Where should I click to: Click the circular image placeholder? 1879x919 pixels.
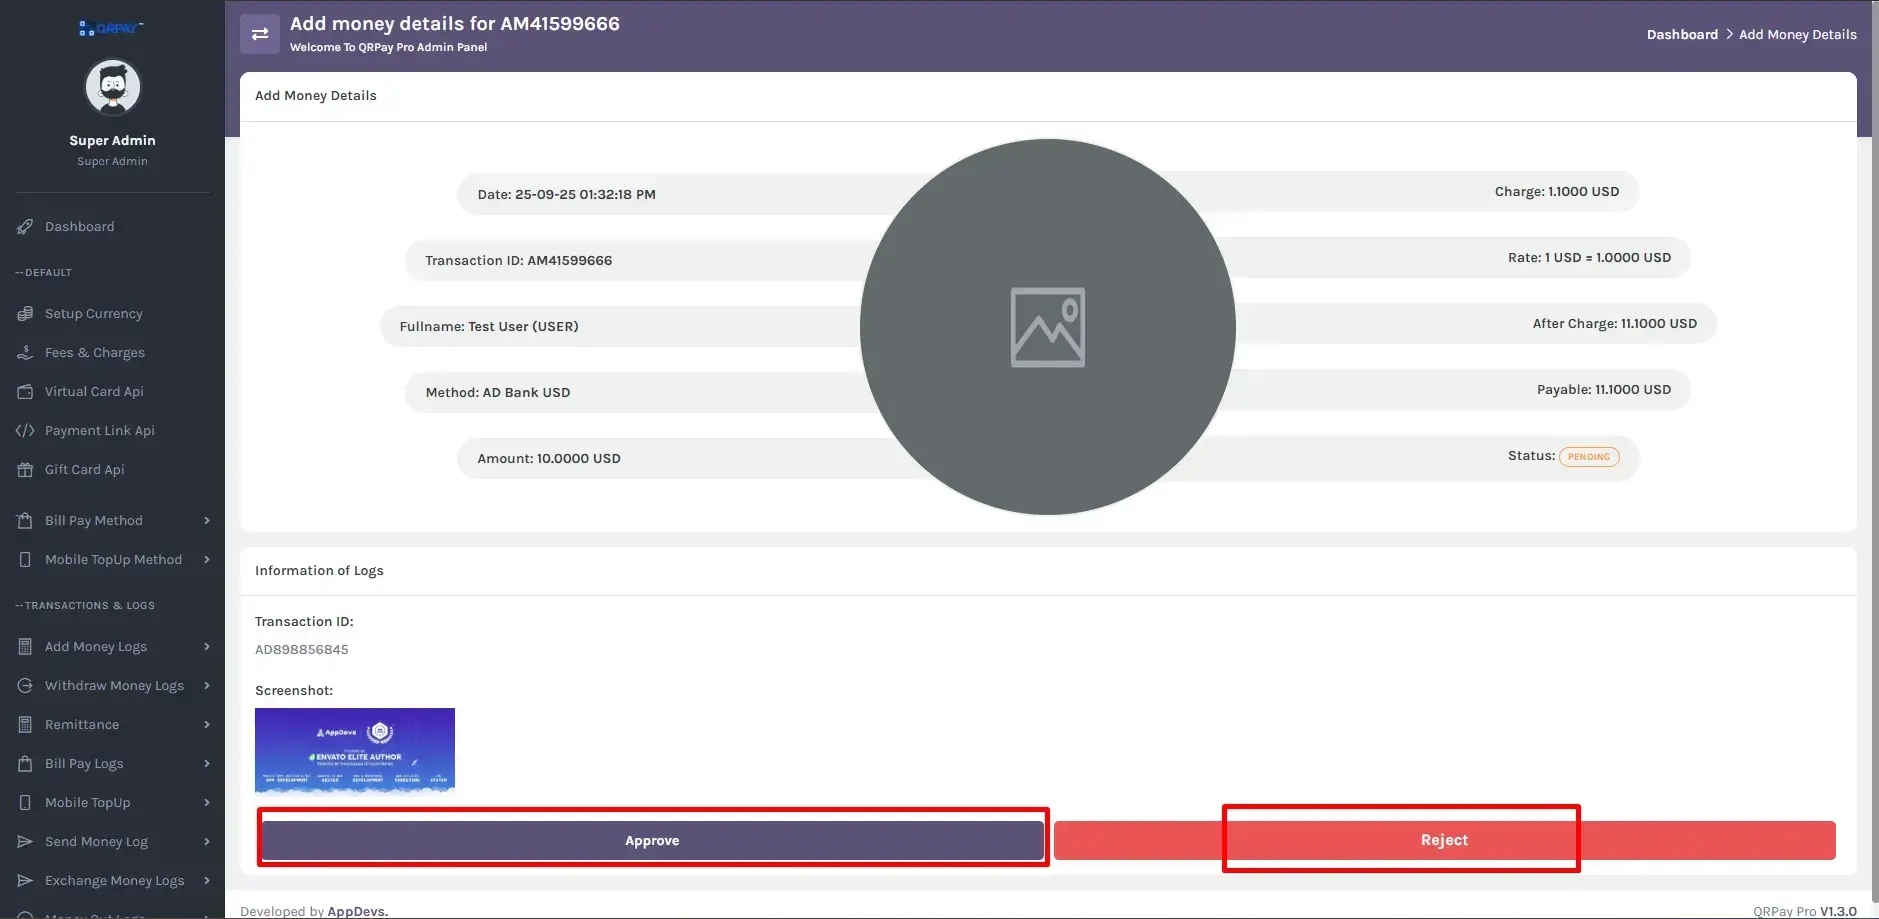point(1048,327)
